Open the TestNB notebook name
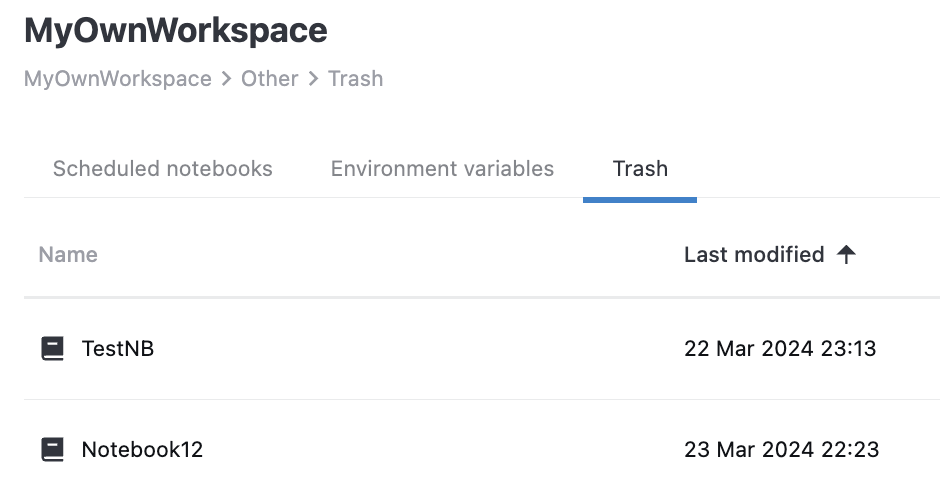 [x=118, y=349]
